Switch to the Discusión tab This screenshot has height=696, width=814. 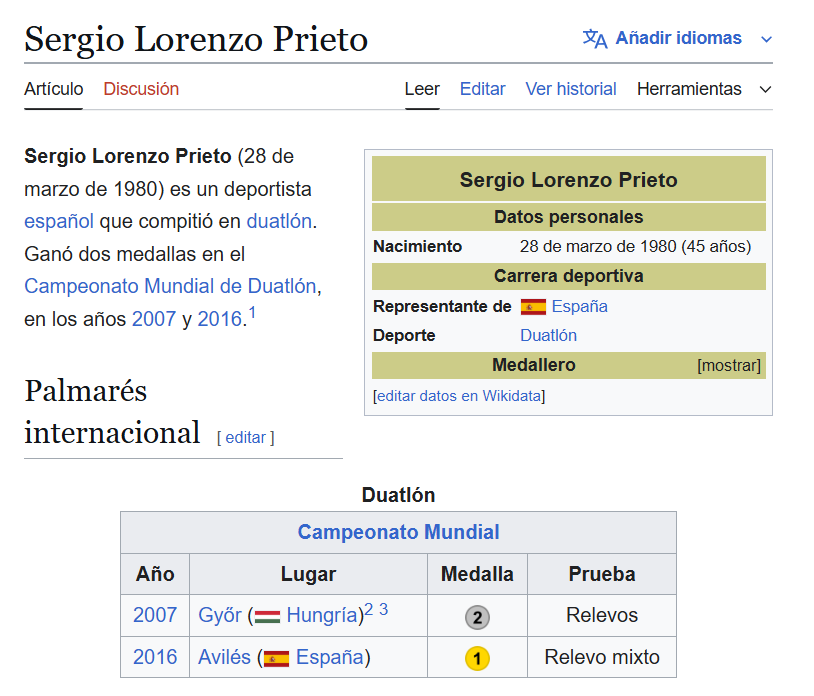tap(141, 89)
